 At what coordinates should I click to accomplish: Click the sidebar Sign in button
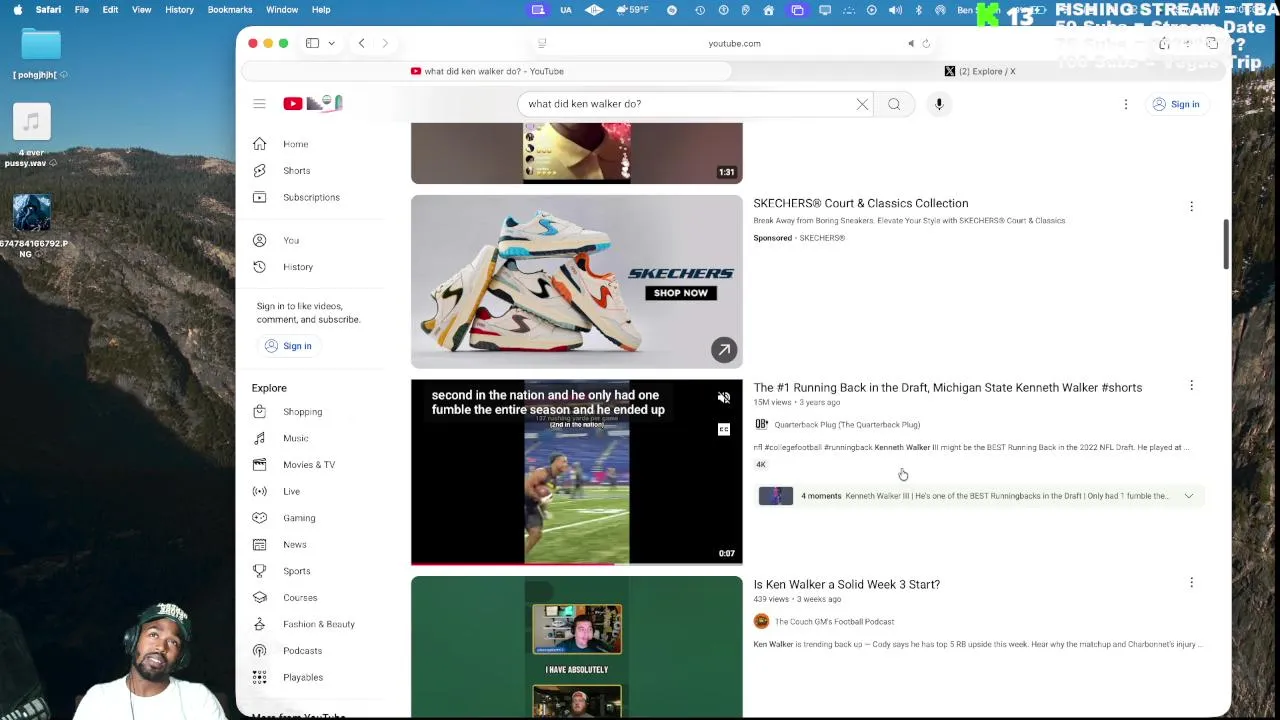[x=288, y=346]
